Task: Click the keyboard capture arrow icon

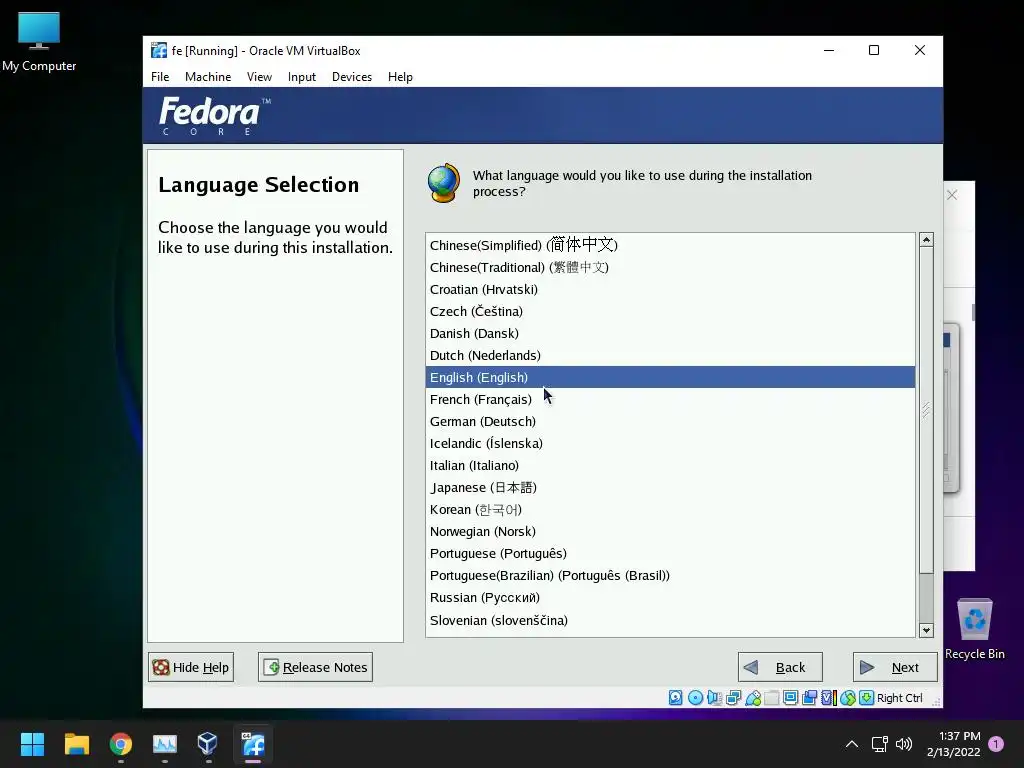Action: tap(866, 698)
